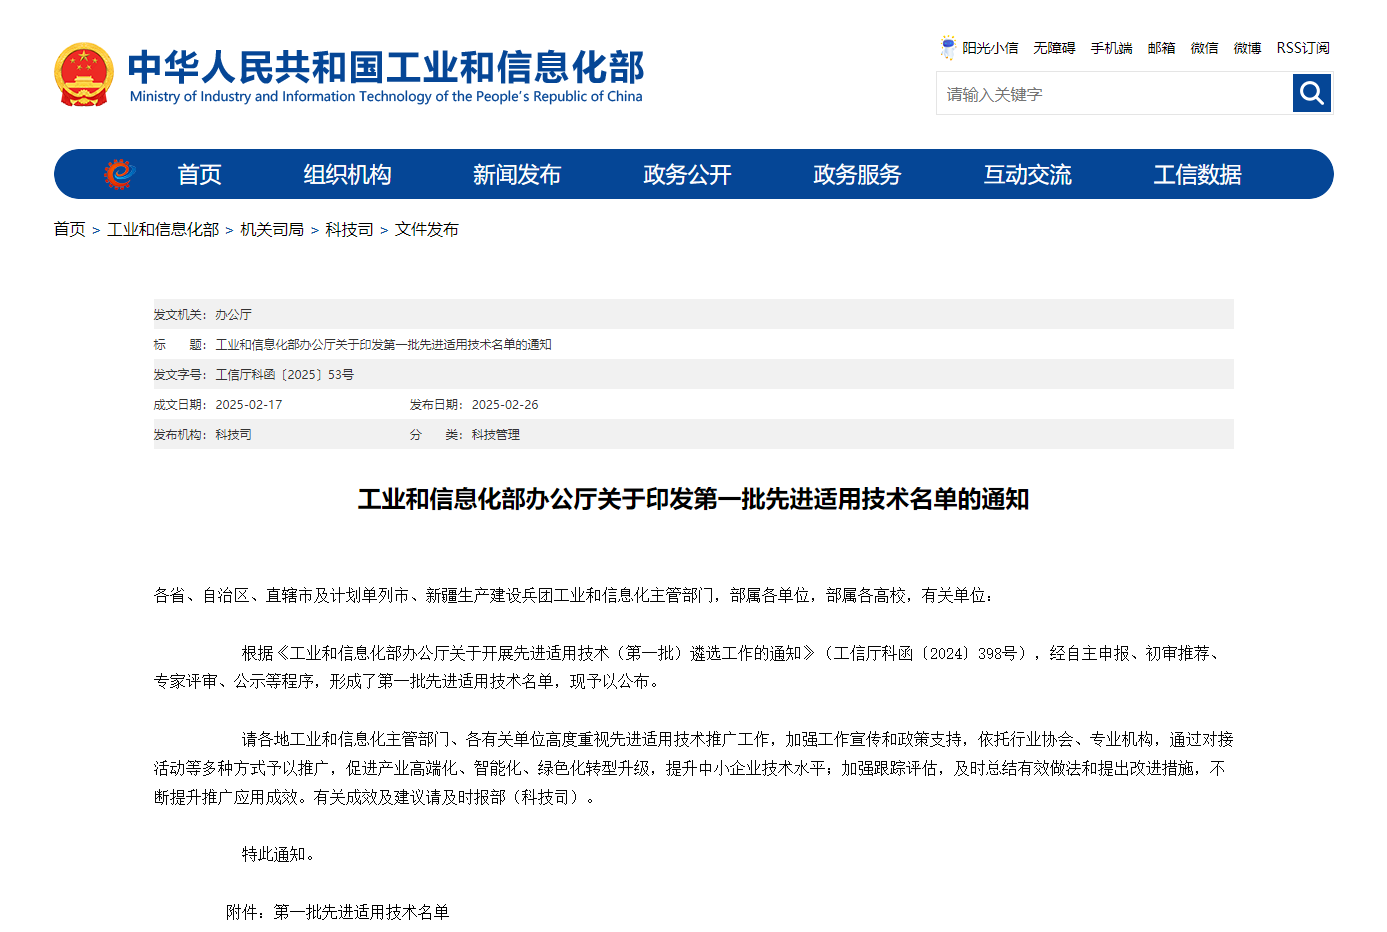The width and height of the screenshot is (1387, 932).
Task: Click the 邮箱 link at top
Action: (1161, 48)
